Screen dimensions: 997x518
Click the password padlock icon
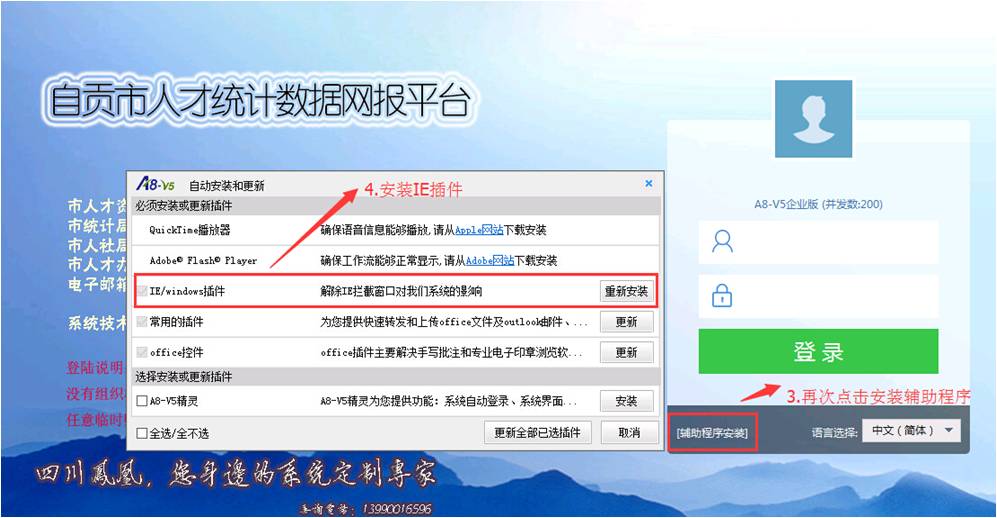click(x=722, y=296)
